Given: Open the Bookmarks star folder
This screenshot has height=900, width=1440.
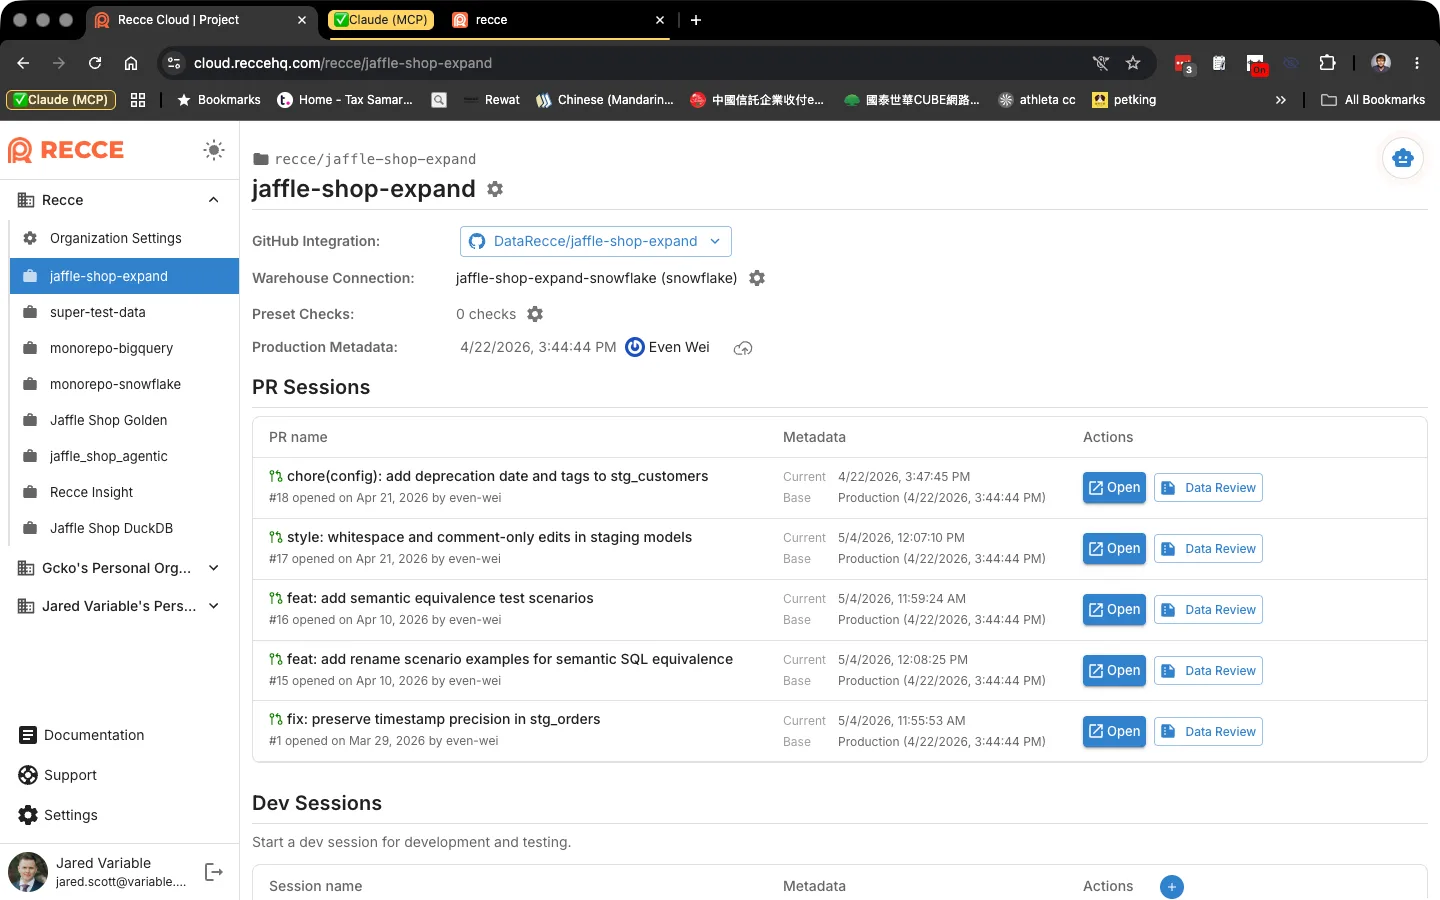Looking at the screenshot, I should [219, 100].
